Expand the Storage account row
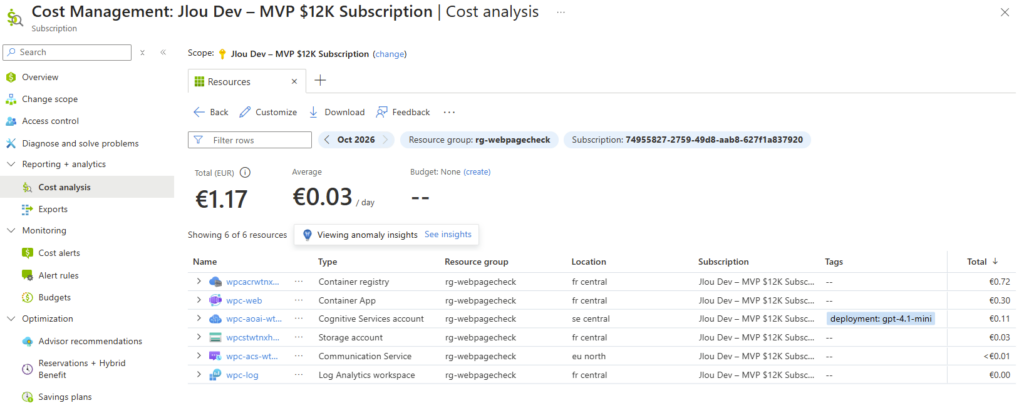Image resolution: width=1024 pixels, height=408 pixels. click(199, 337)
